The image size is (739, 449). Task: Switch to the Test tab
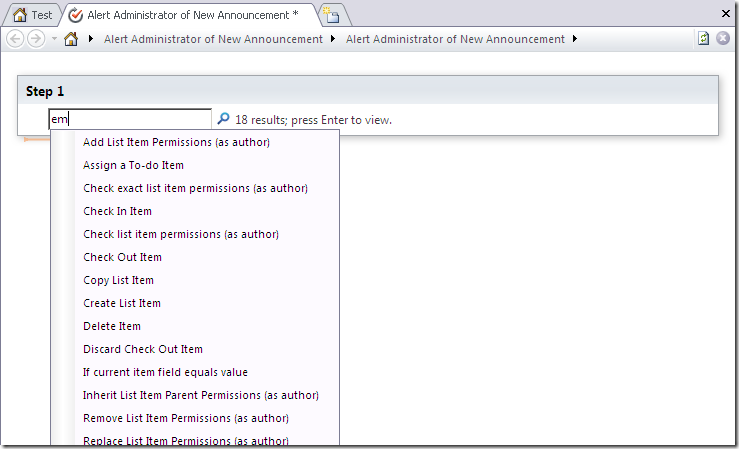point(32,15)
